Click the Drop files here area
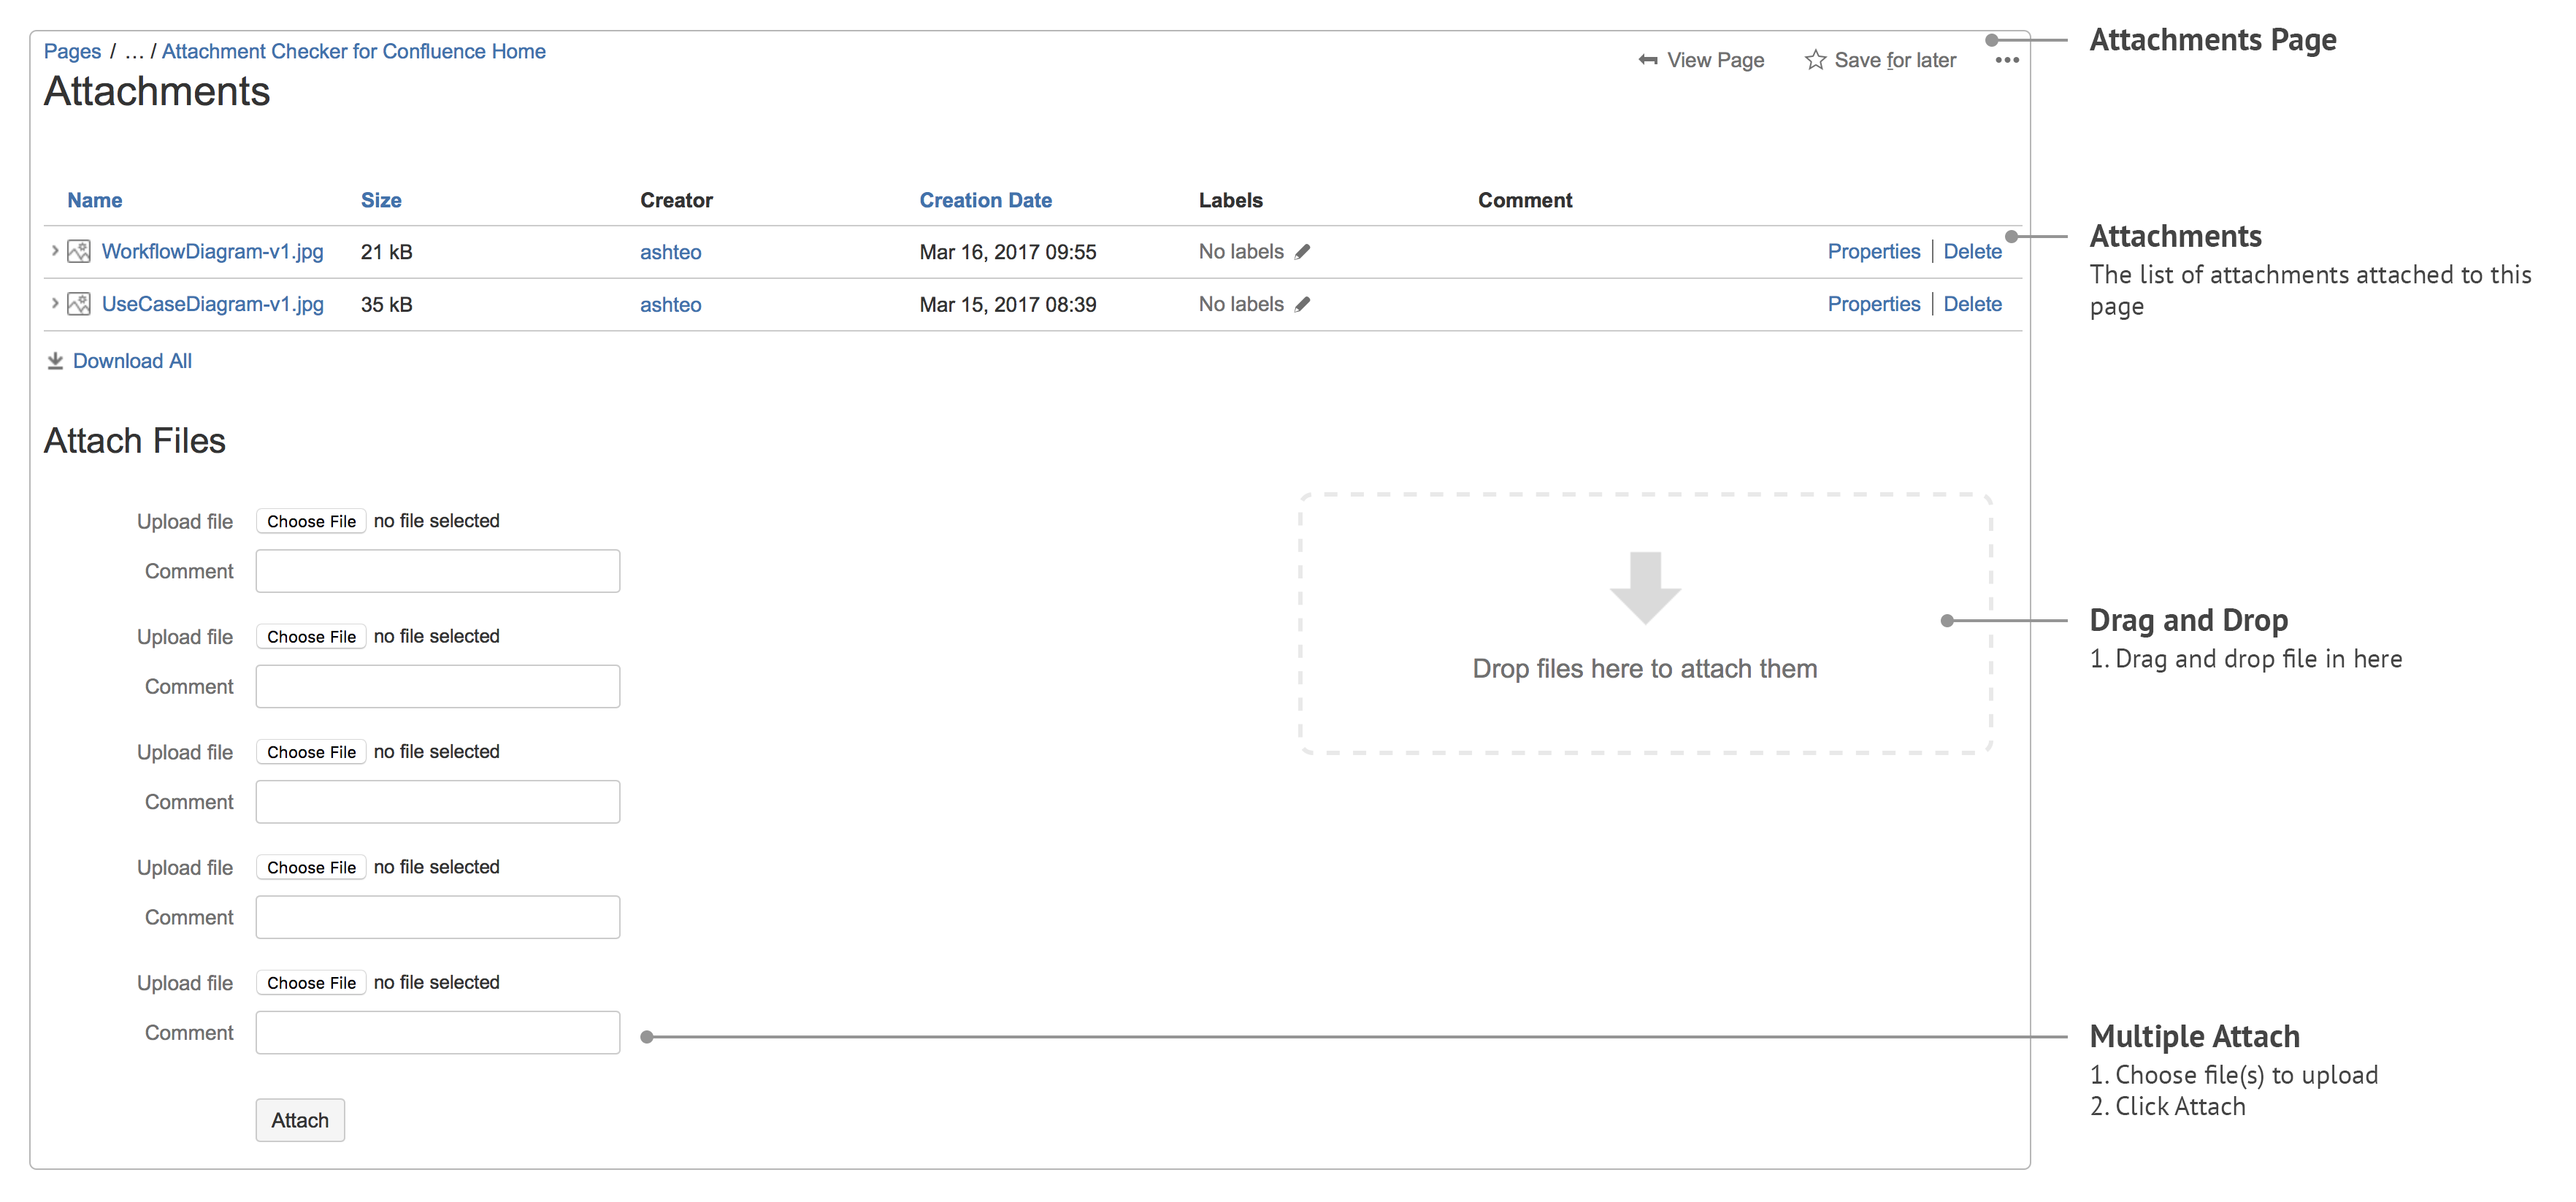This screenshot has width=2576, height=1202. (1644, 624)
